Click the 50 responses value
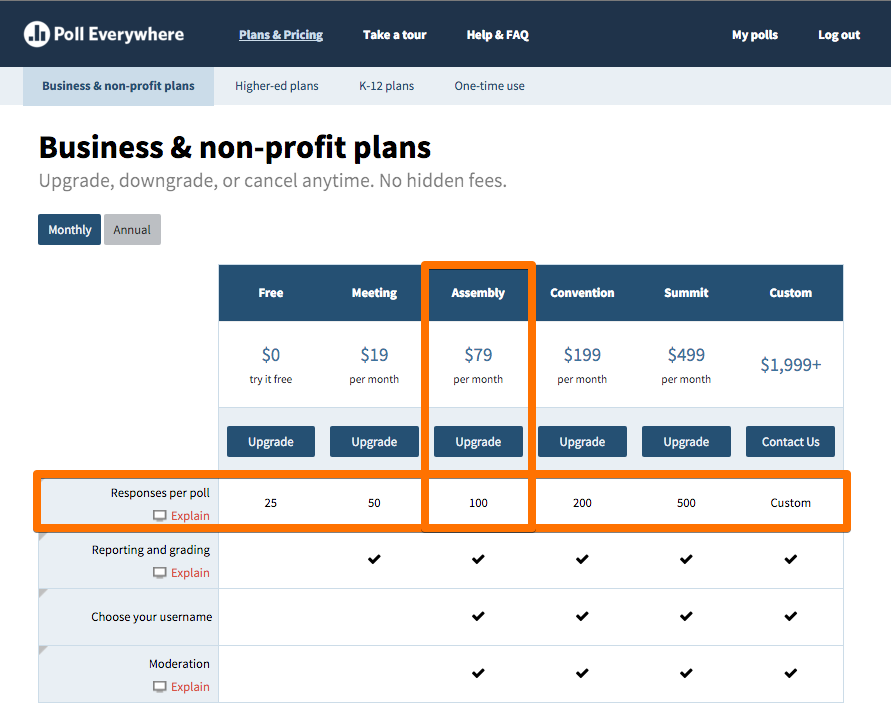The image size is (891, 703). click(x=374, y=503)
